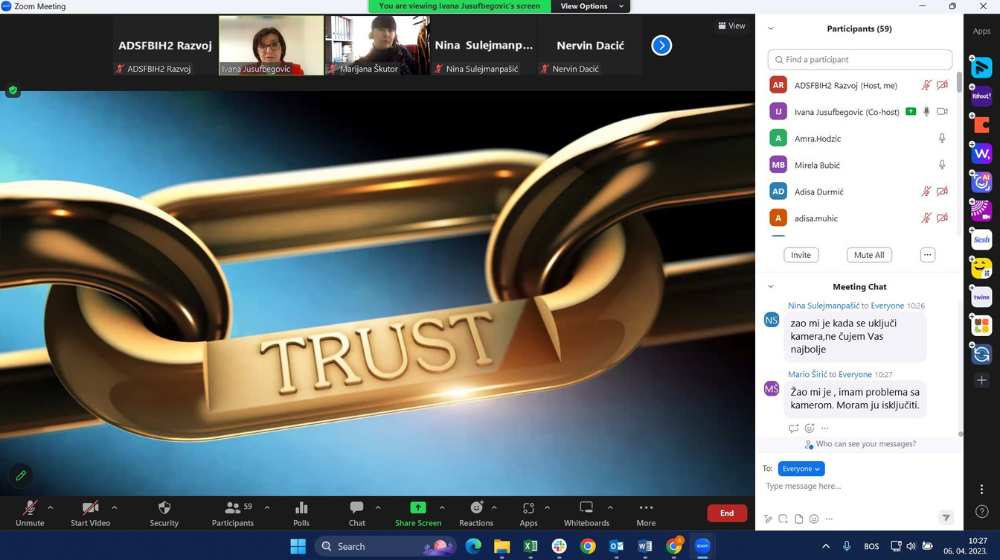The width and height of the screenshot is (1000, 560).
Task: Open Excel from the Windows taskbar
Action: (530, 546)
